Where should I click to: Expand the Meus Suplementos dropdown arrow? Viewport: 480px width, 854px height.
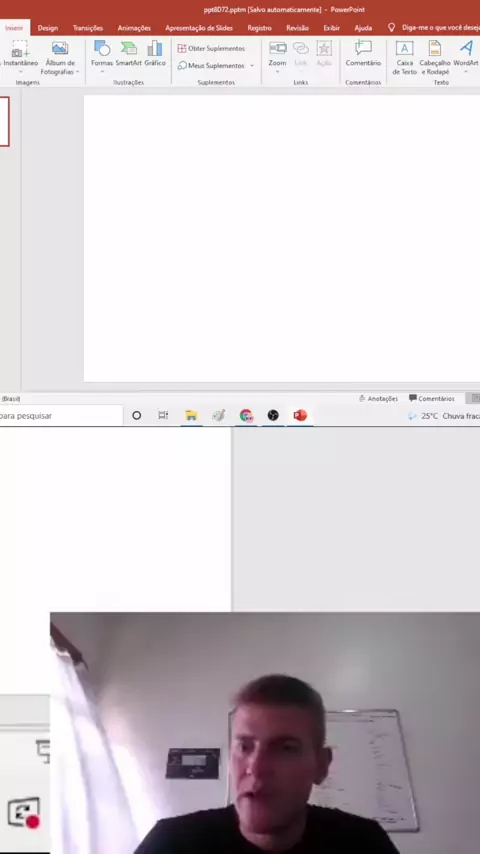(252, 65)
